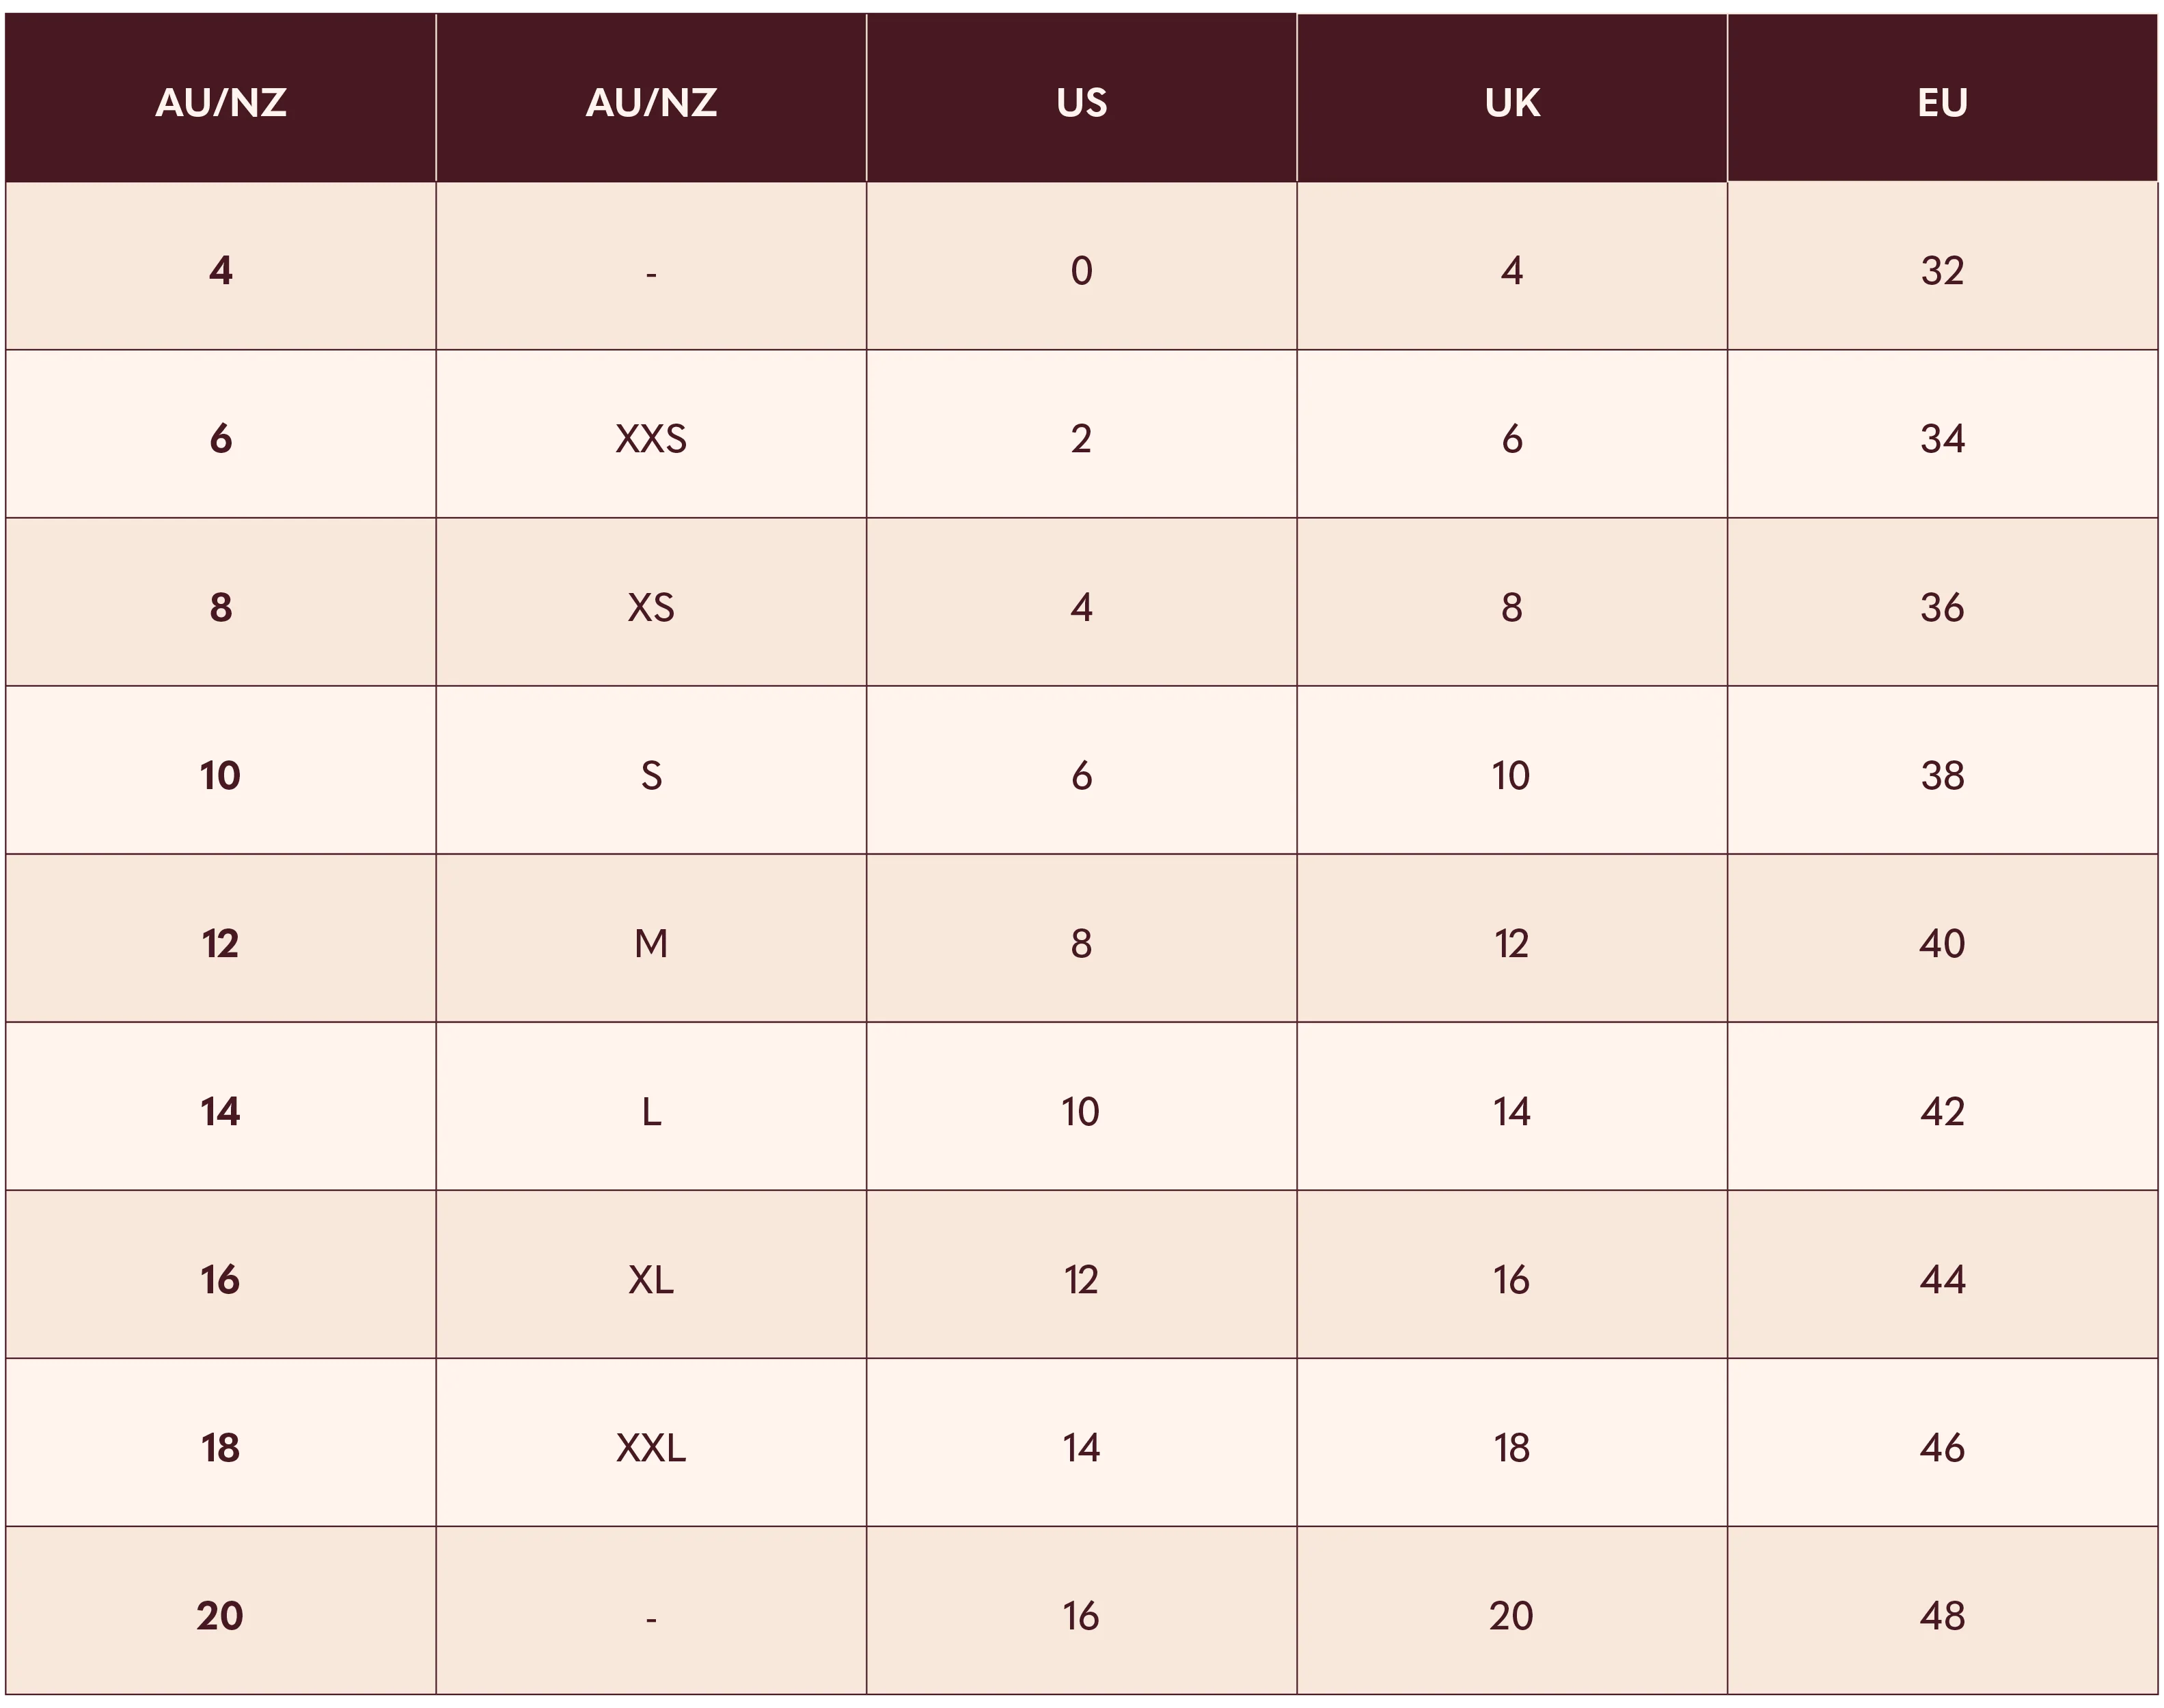Screen dimensions: 2164x1708
Task: Click the XXL size cell
Action: coord(651,1447)
